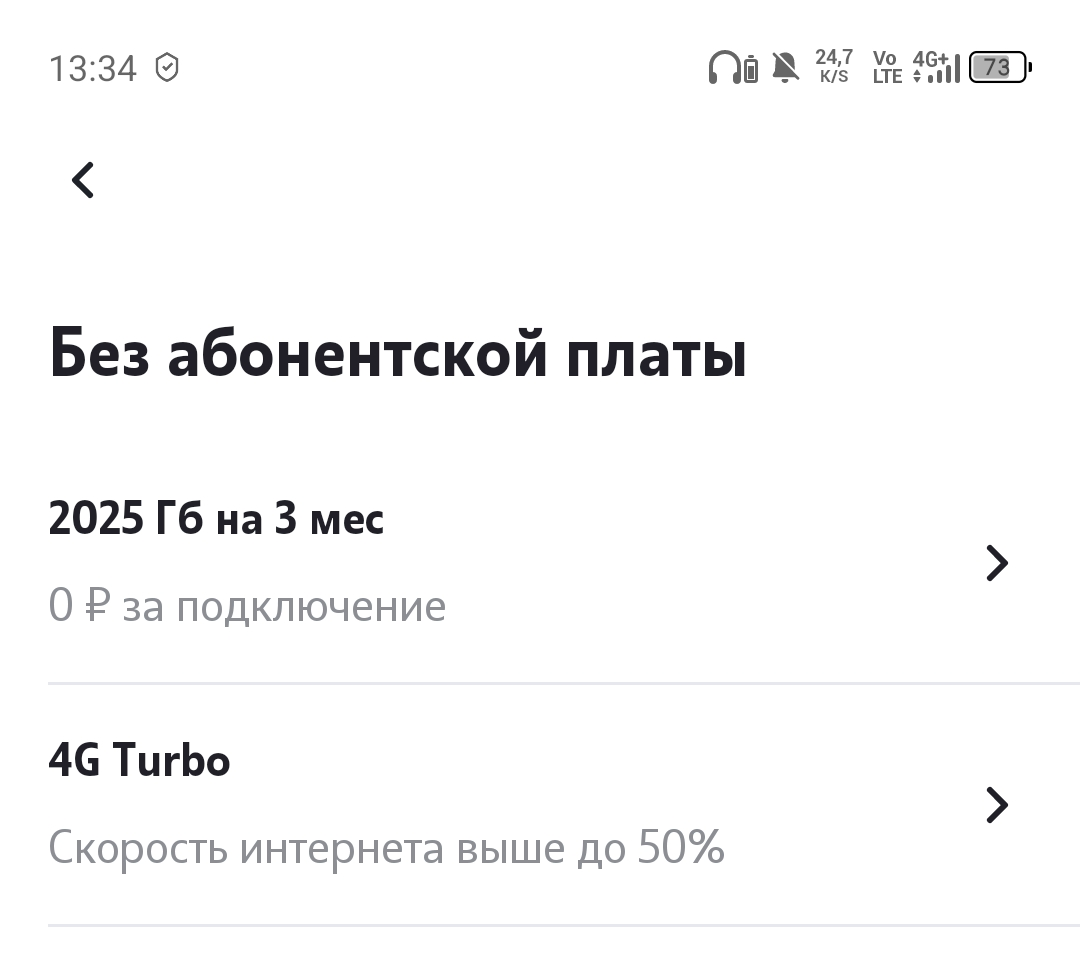Go back using the left arrow

point(83,180)
